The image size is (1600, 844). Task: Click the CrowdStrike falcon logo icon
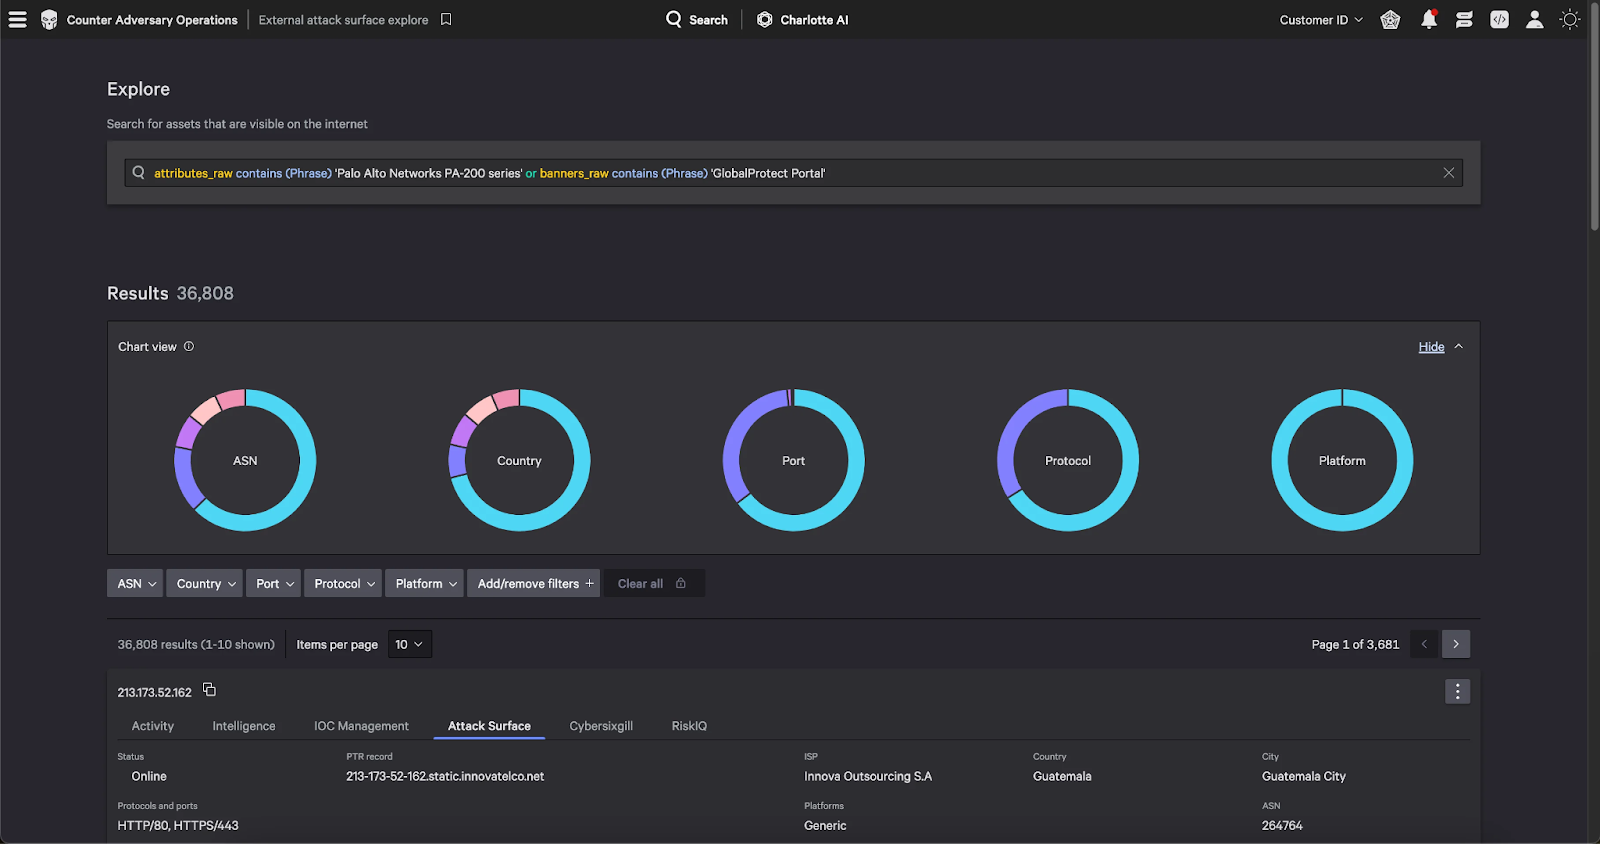(x=49, y=20)
